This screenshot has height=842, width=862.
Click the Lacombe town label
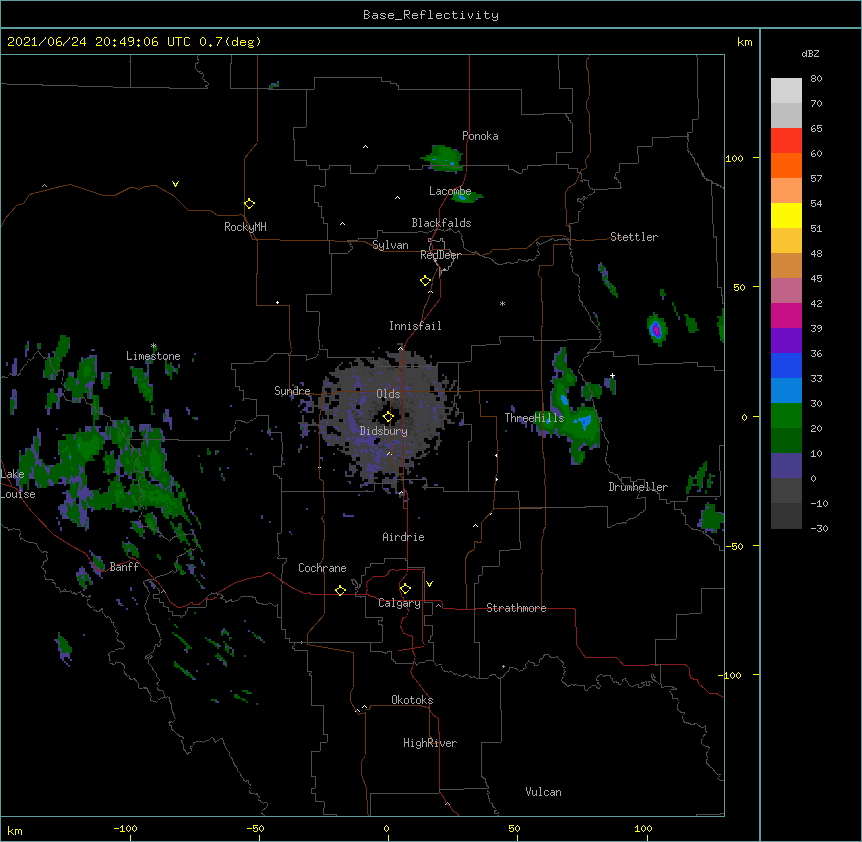450,191
